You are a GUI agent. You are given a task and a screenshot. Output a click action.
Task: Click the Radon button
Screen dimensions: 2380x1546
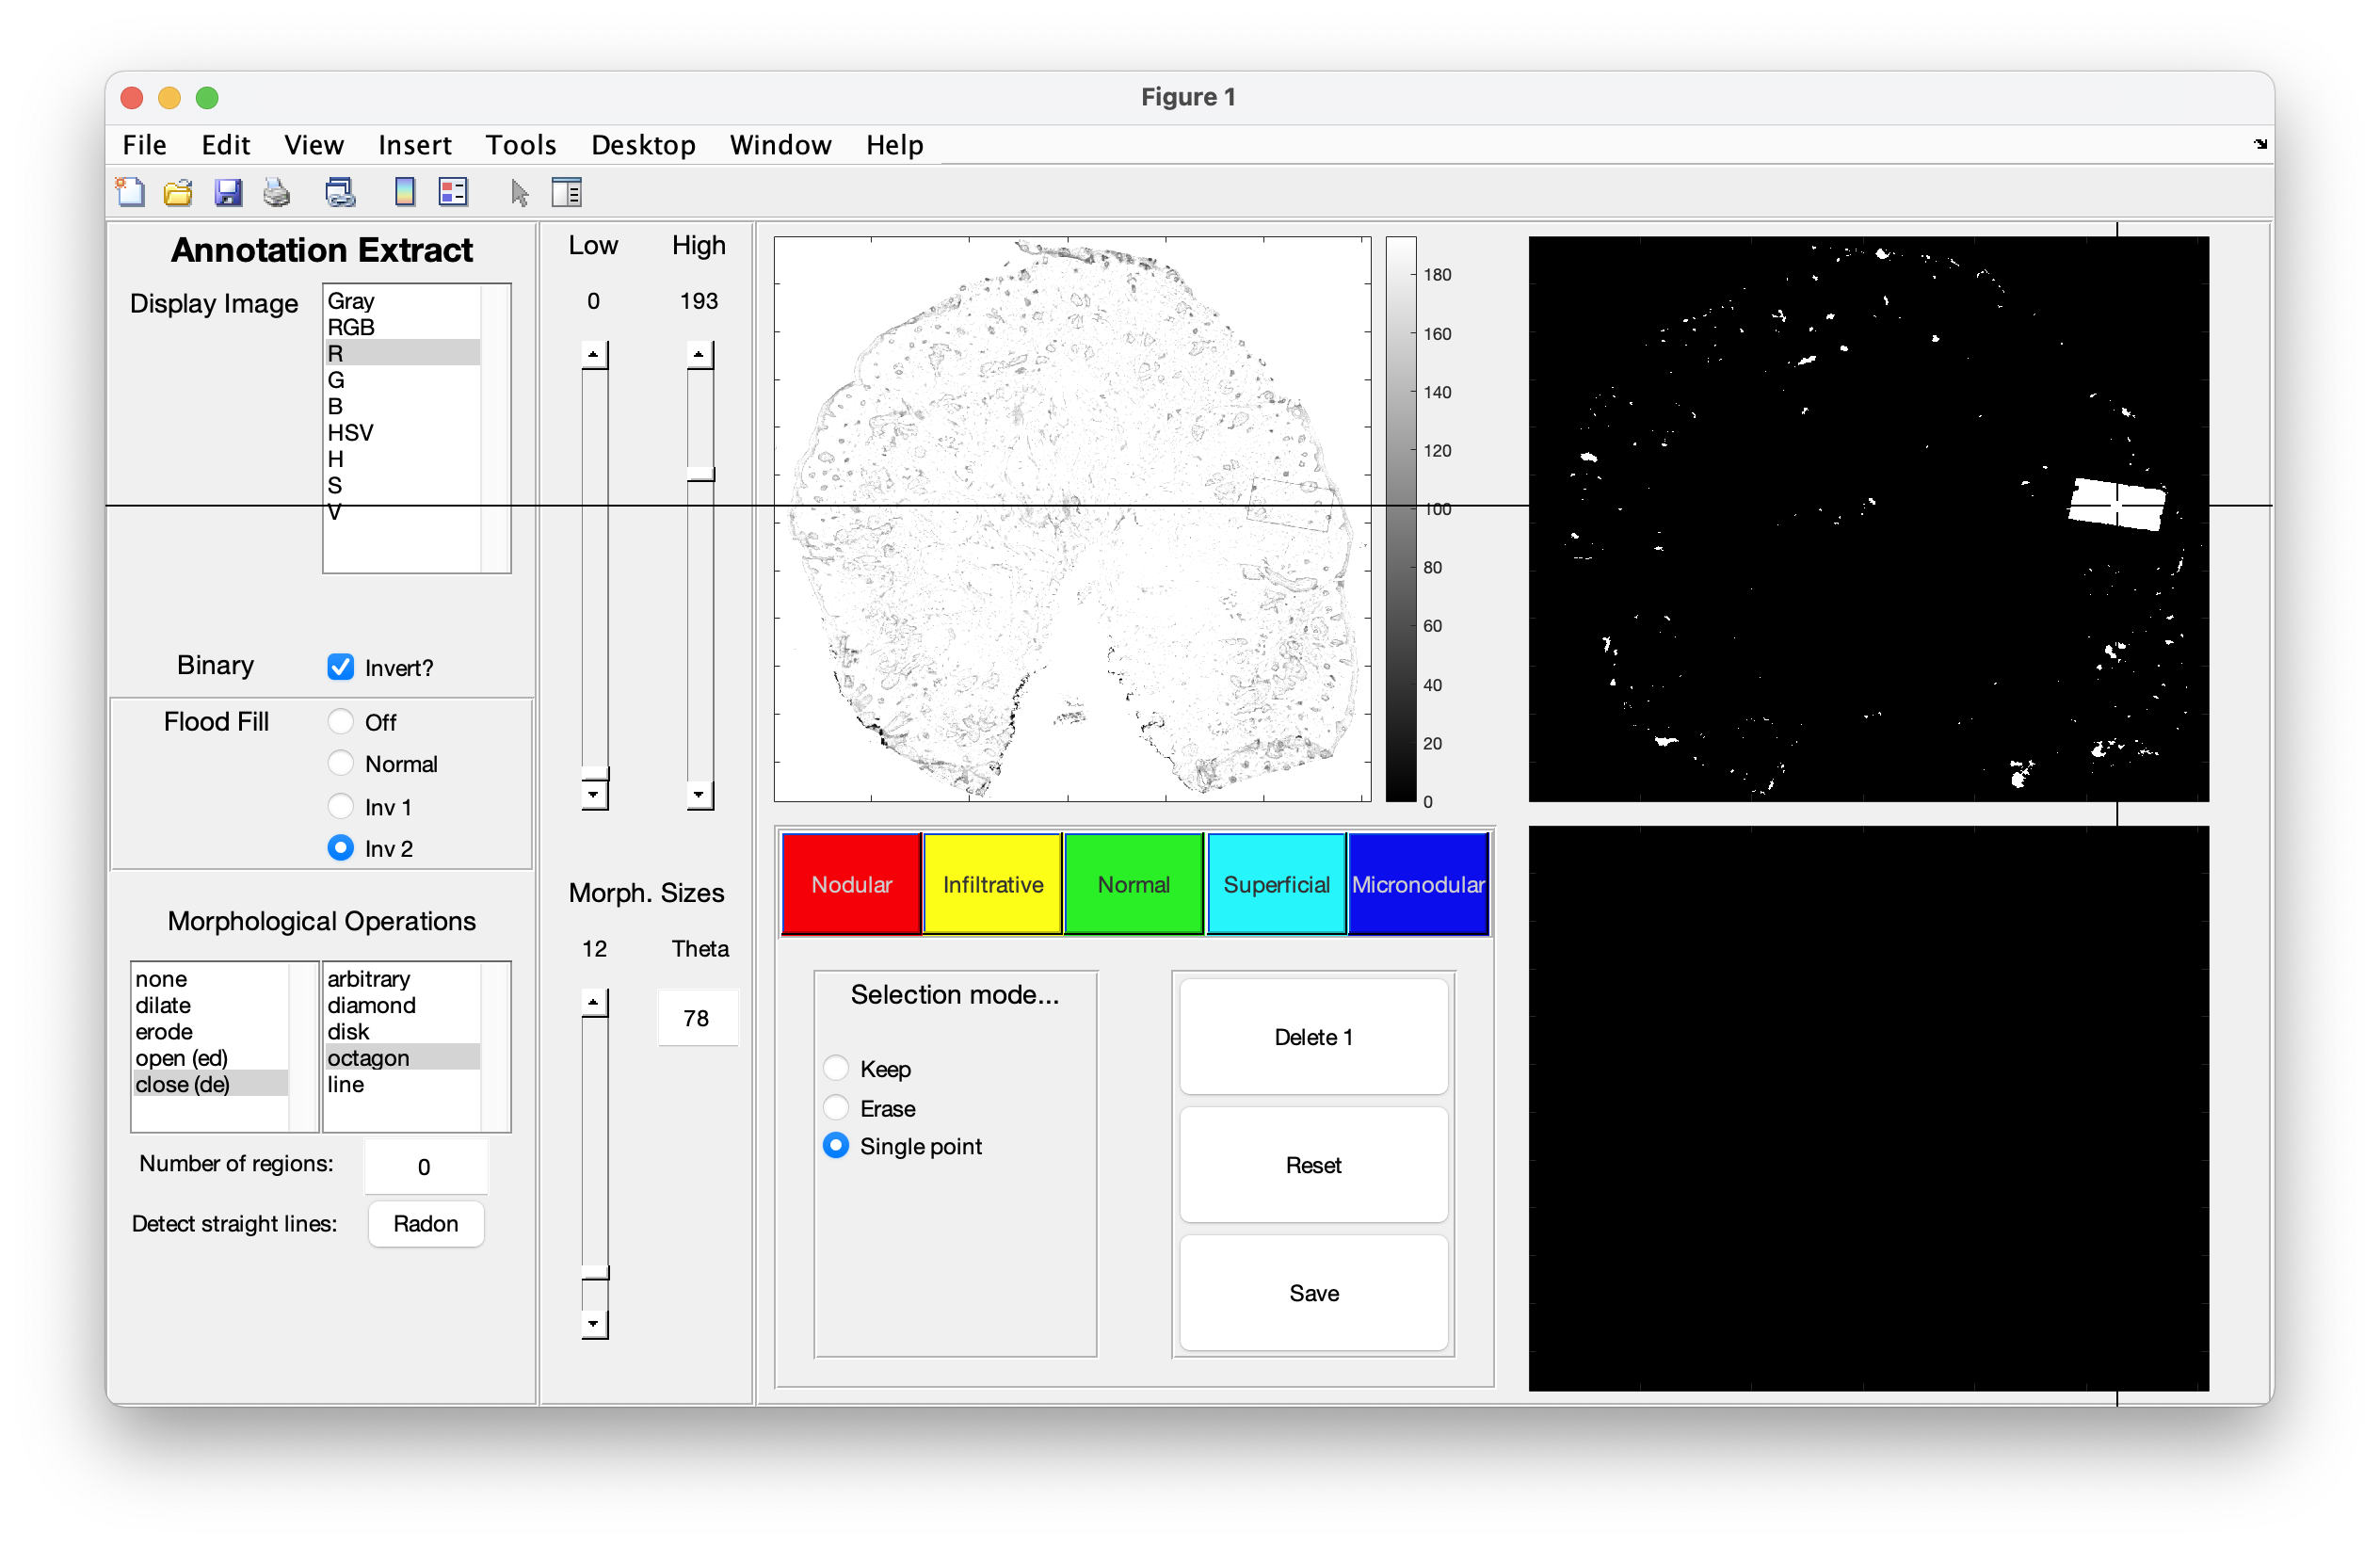point(426,1224)
